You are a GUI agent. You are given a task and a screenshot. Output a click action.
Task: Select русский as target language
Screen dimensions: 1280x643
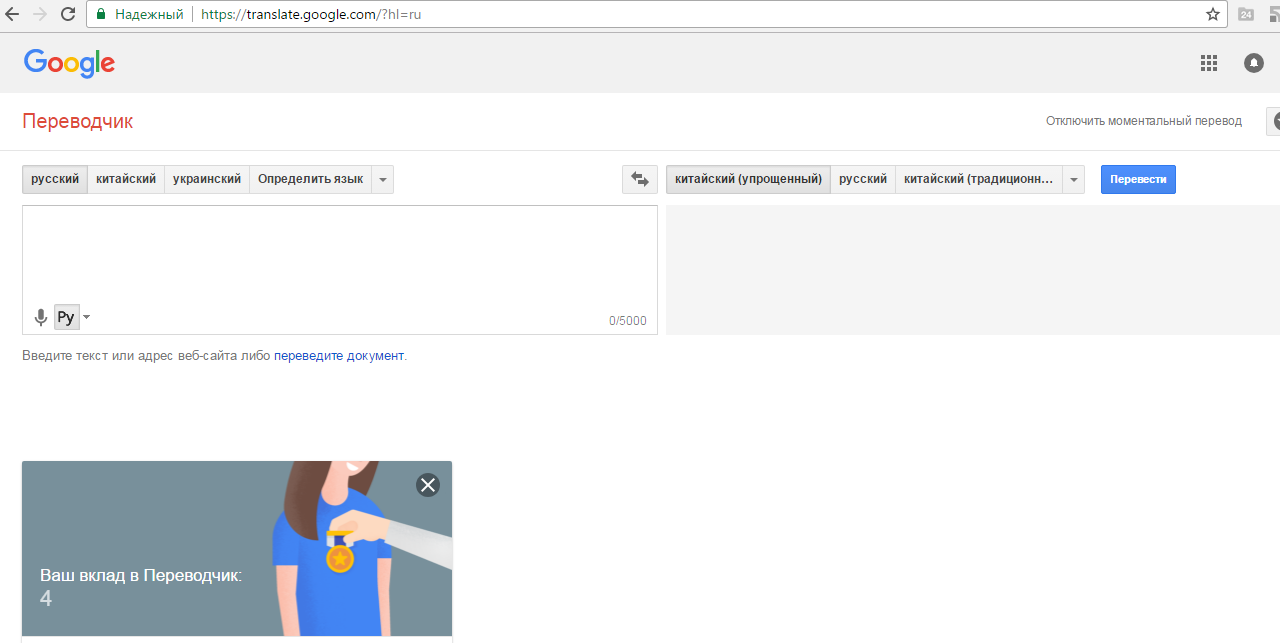863,179
